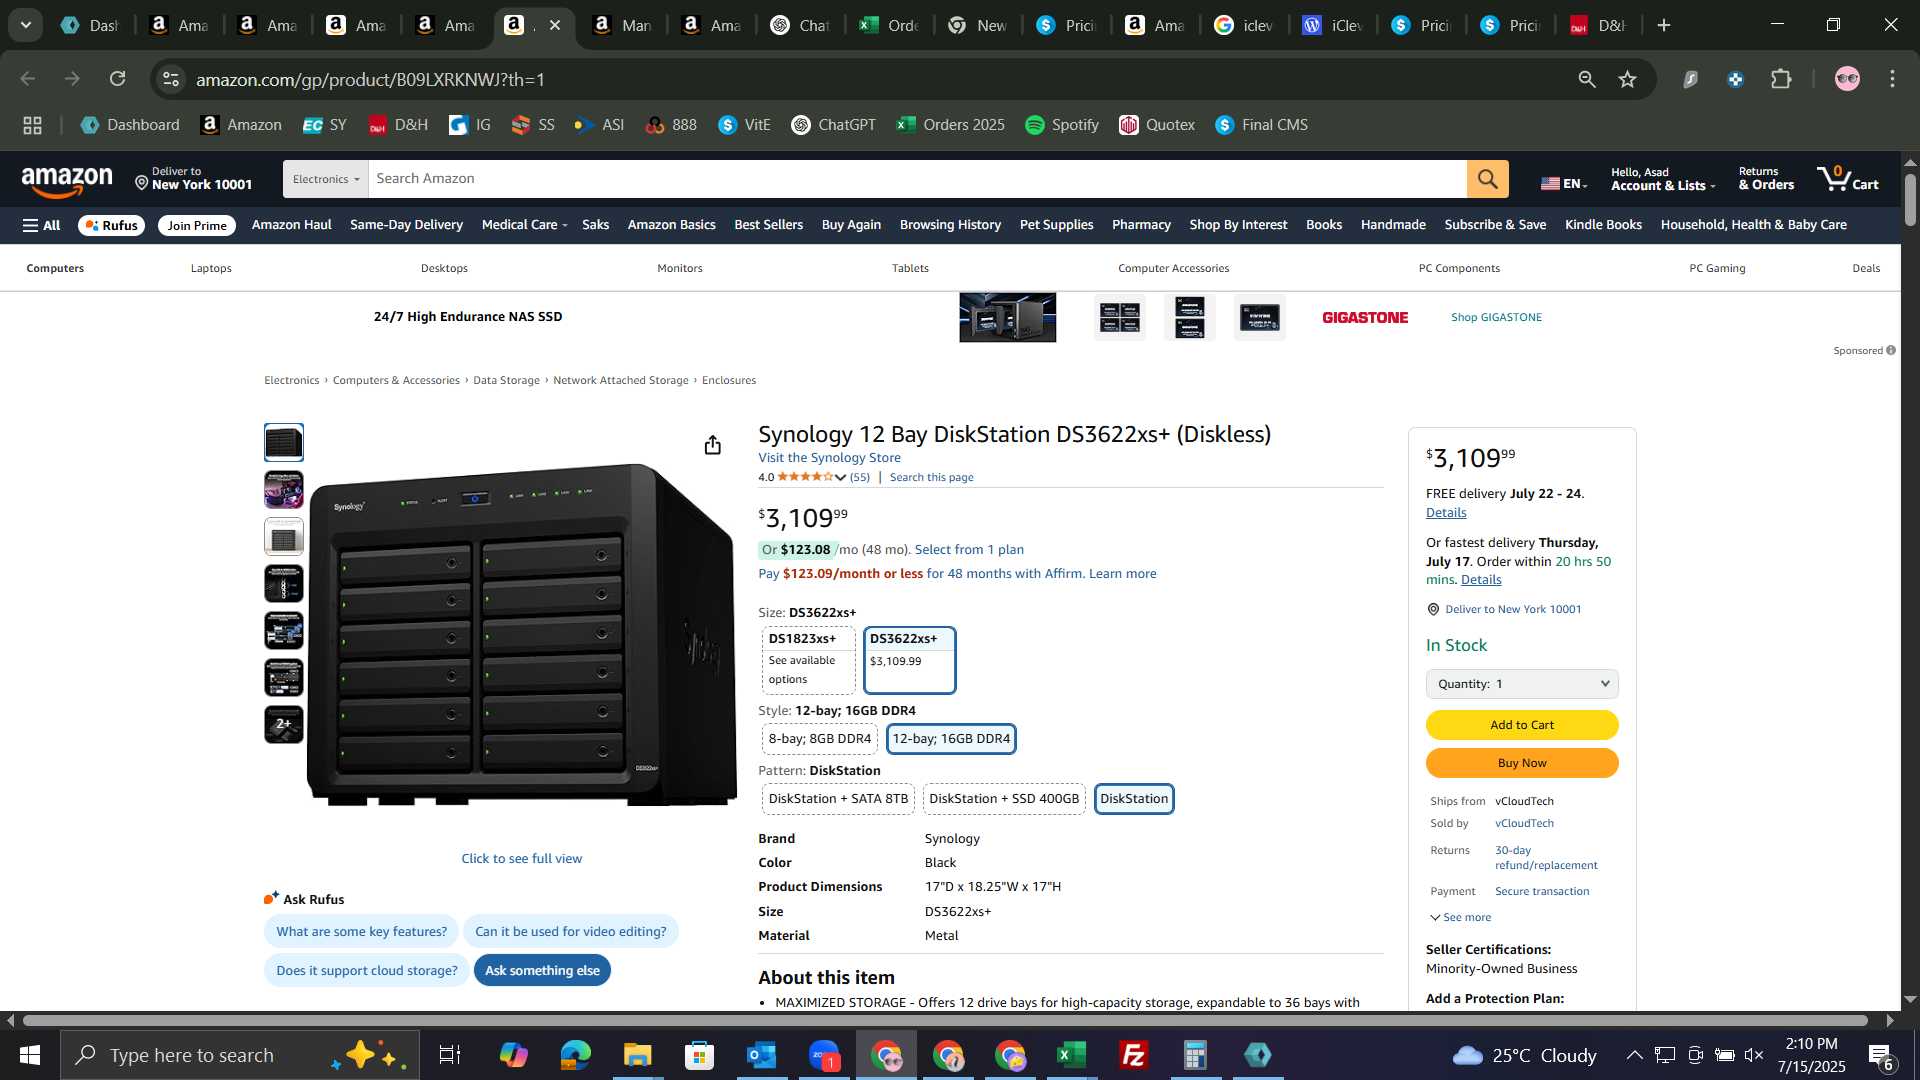1920x1080 pixels.
Task: Open D&H bookmark
Action: (x=397, y=125)
